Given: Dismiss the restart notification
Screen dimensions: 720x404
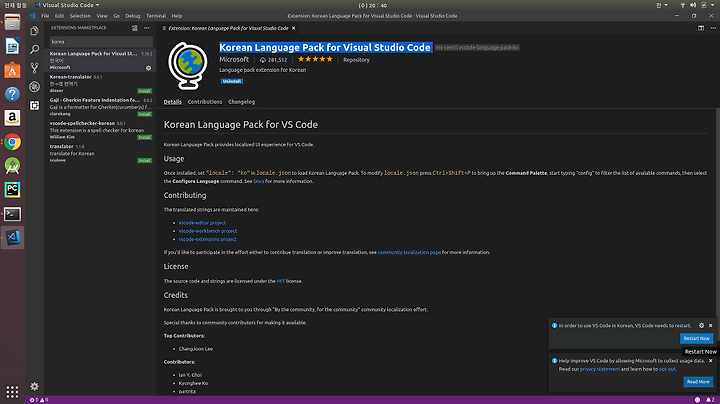Looking at the screenshot, I should click(x=711, y=325).
